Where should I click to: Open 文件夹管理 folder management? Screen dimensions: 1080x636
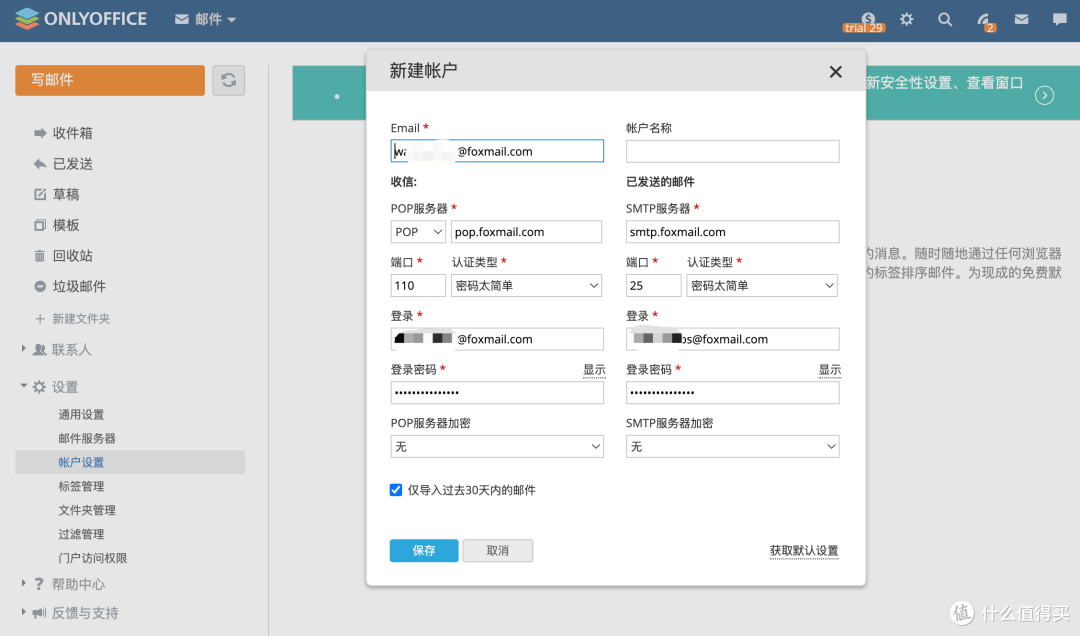(87, 511)
